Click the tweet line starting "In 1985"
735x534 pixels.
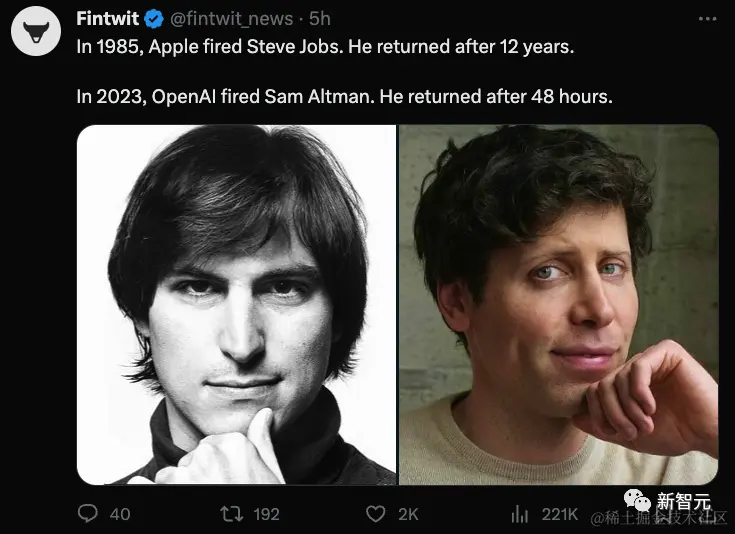[325, 48]
